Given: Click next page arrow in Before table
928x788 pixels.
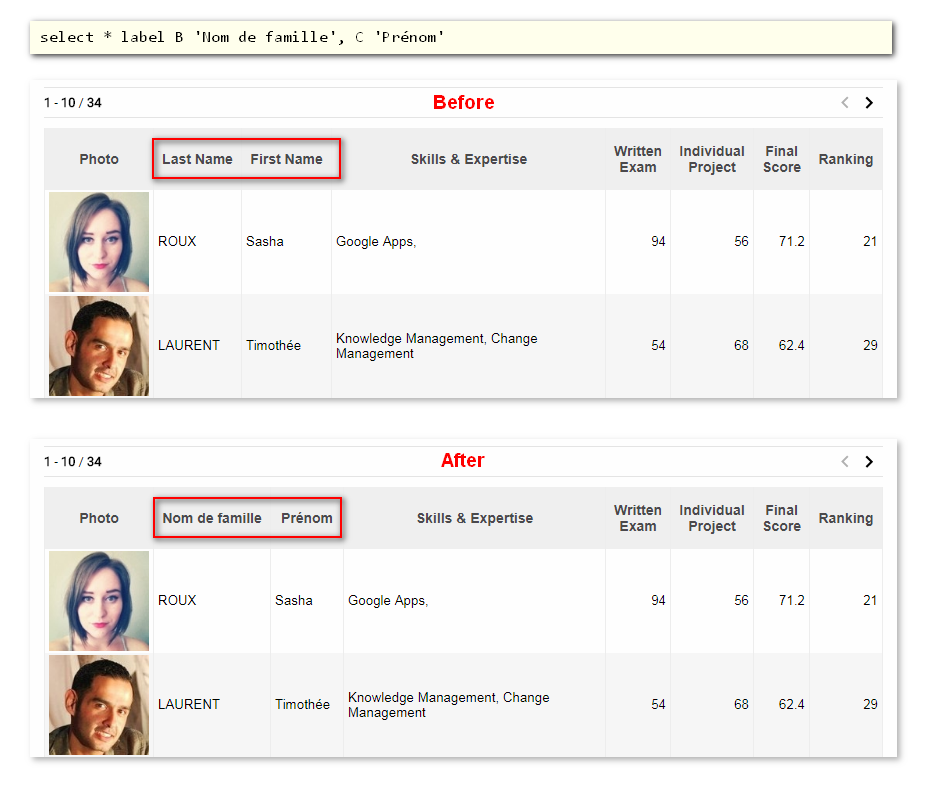Looking at the screenshot, I should coord(868,103).
